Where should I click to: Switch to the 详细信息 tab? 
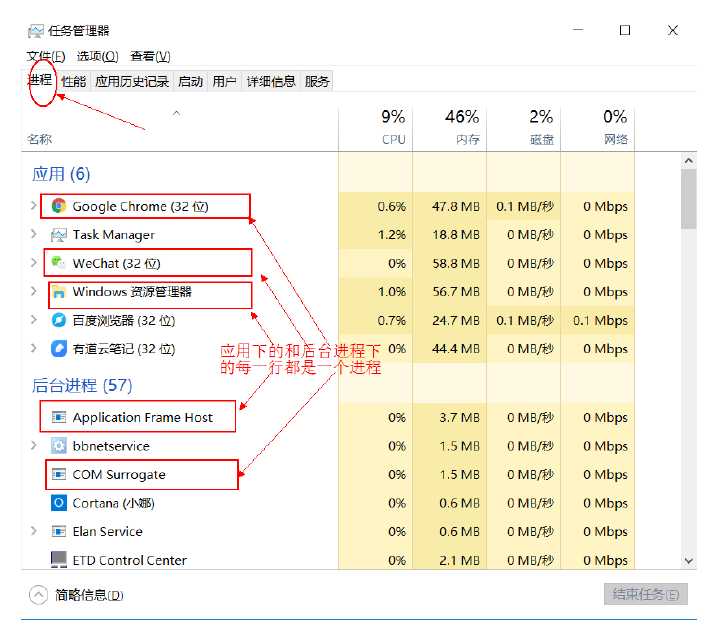point(271,81)
